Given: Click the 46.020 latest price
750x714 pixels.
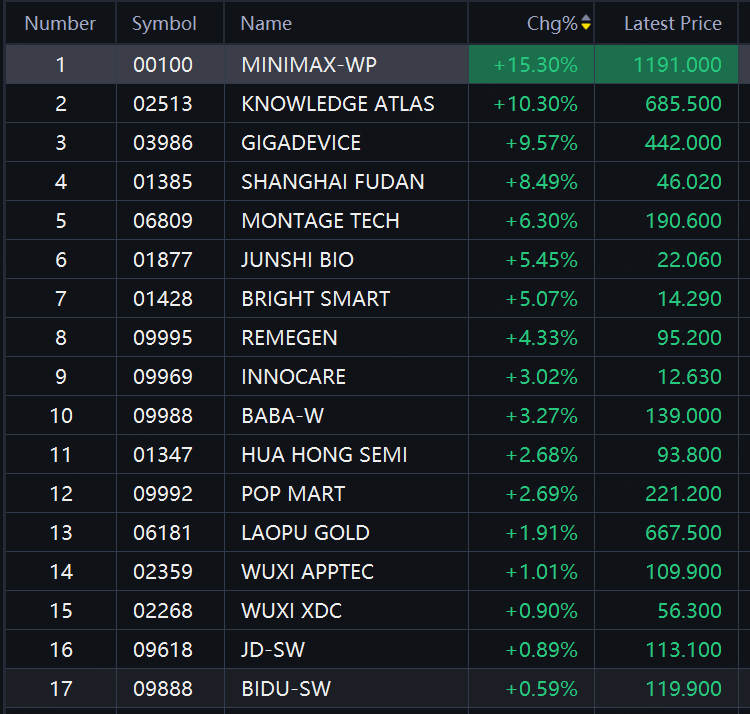Looking at the screenshot, I should 689,182.
